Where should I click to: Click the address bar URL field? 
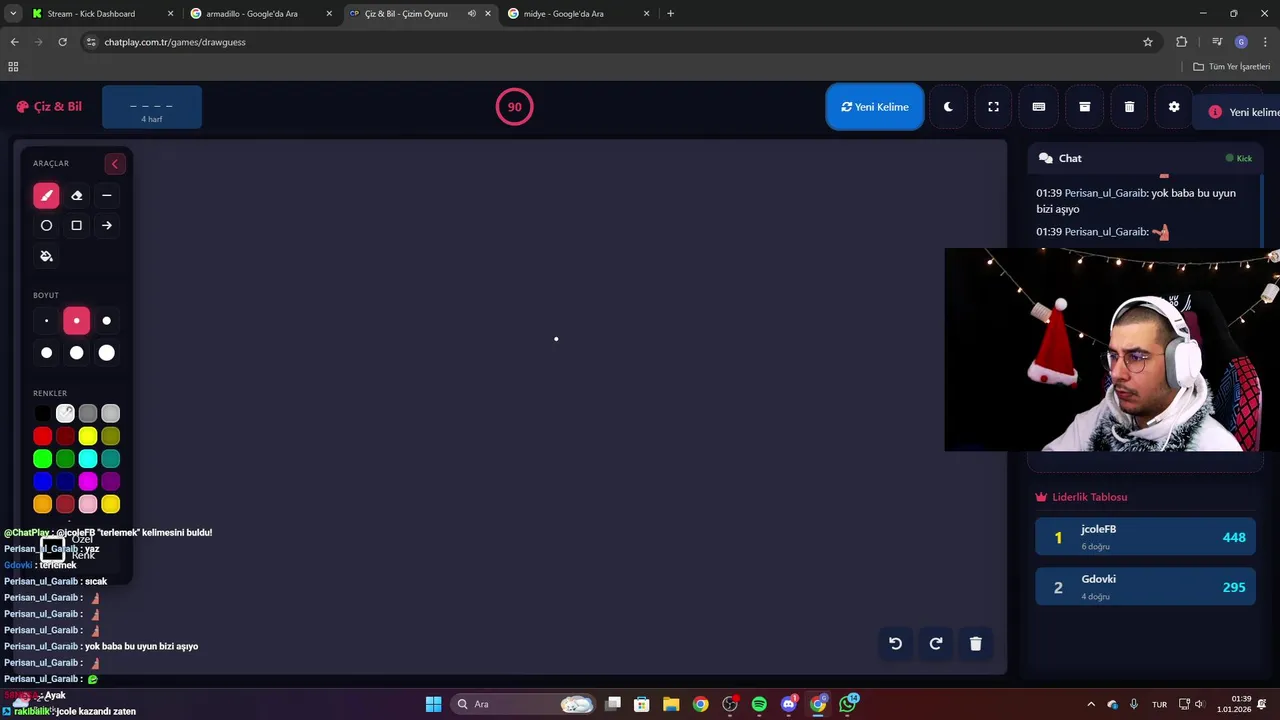coord(620,42)
